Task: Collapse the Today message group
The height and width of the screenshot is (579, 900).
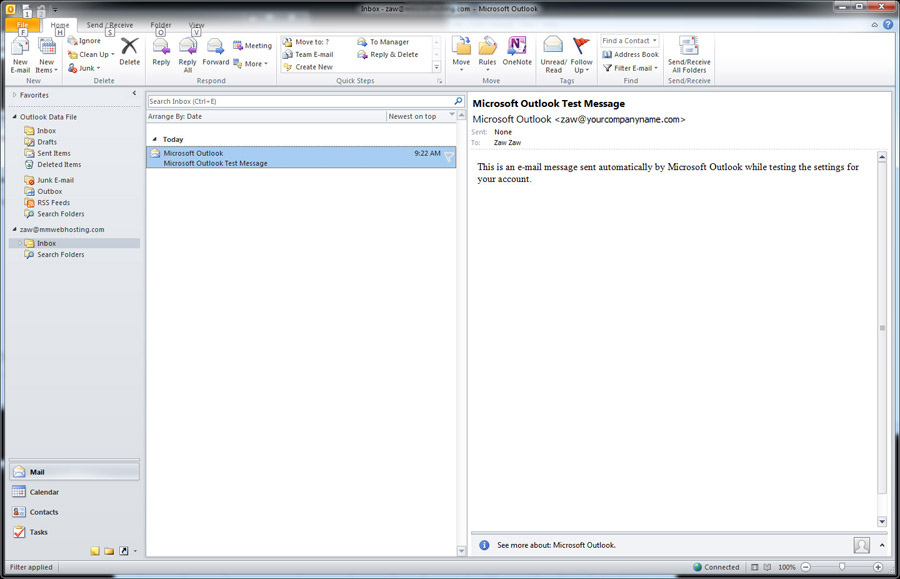Action: click(154, 139)
